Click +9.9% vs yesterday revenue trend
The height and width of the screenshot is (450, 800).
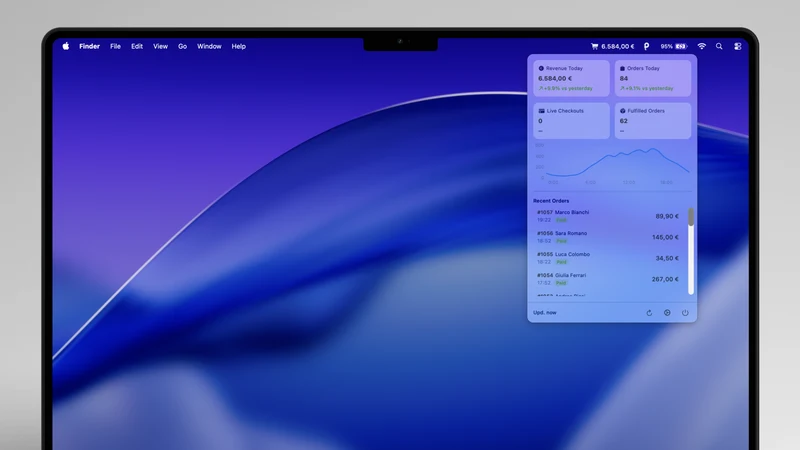[x=566, y=88]
